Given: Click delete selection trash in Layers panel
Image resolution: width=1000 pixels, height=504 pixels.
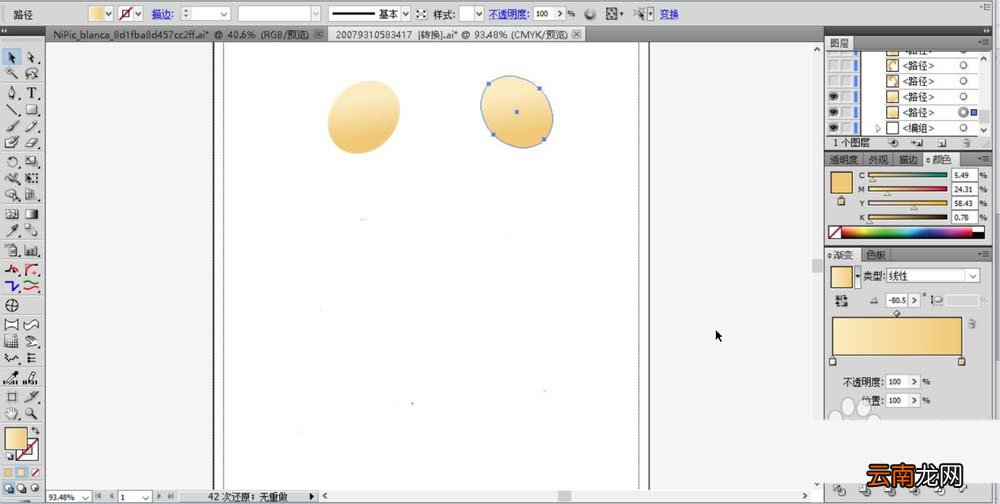Looking at the screenshot, I should [x=966, y=144].
